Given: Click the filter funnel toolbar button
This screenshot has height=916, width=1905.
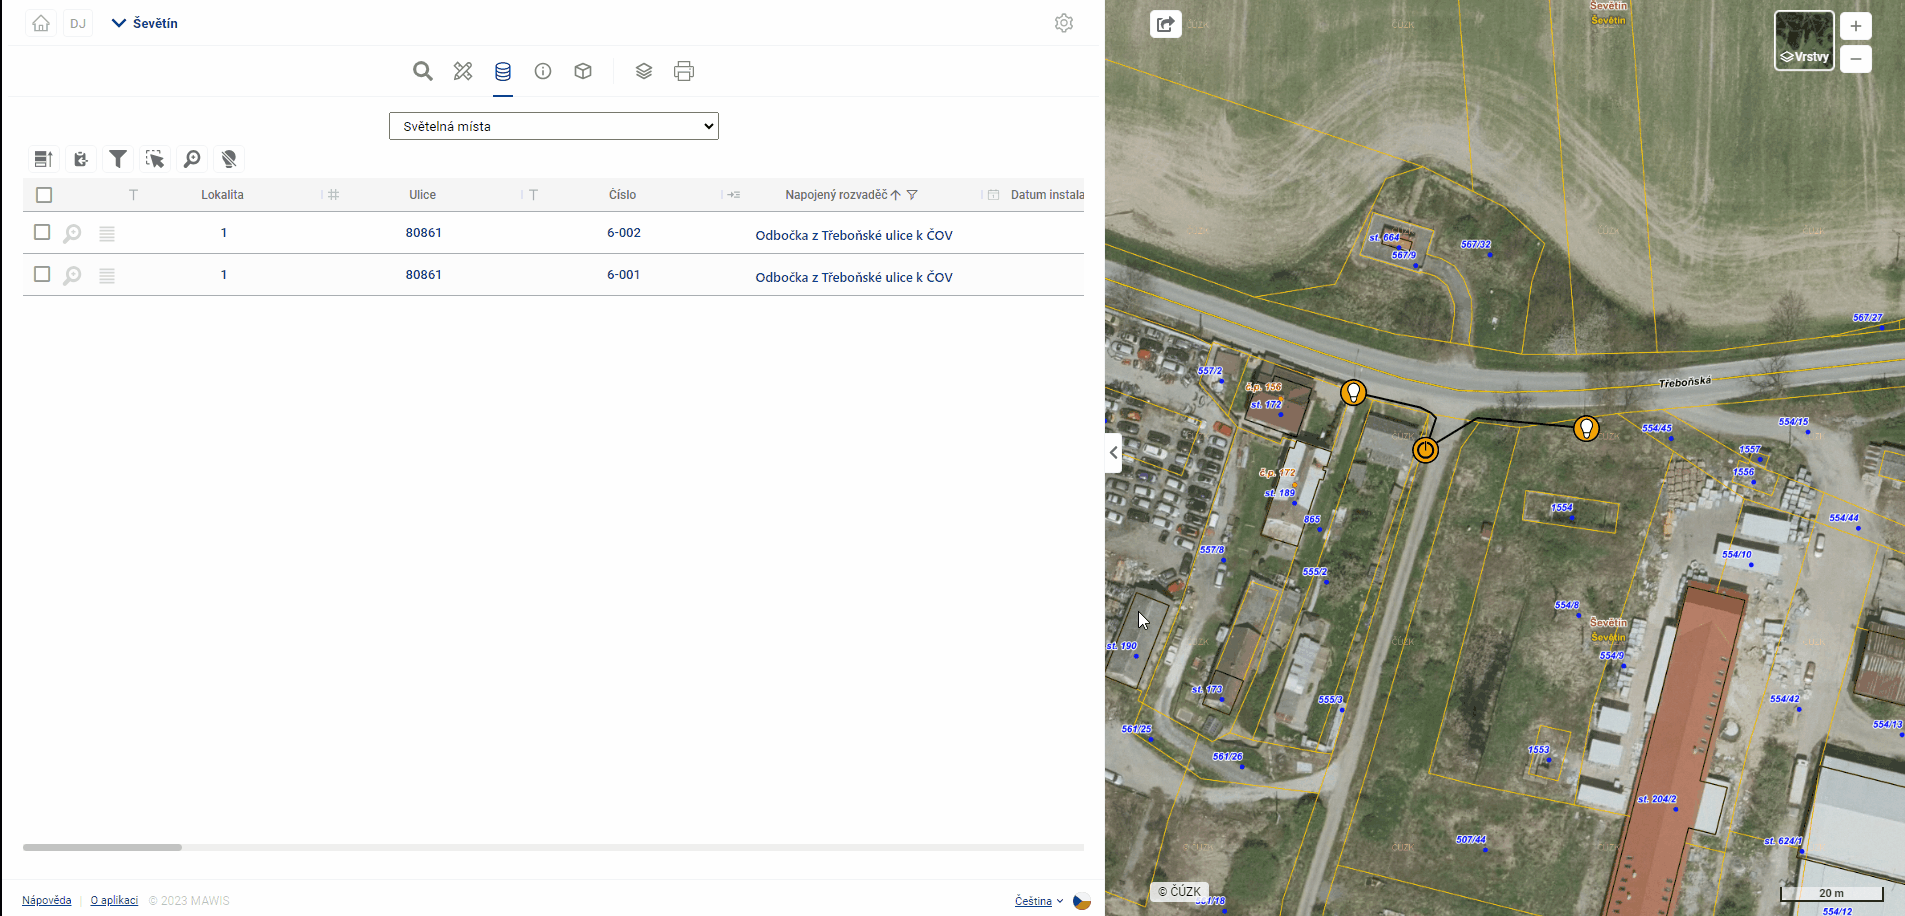Looking at the screenshot, I should [x=118, y=159].
